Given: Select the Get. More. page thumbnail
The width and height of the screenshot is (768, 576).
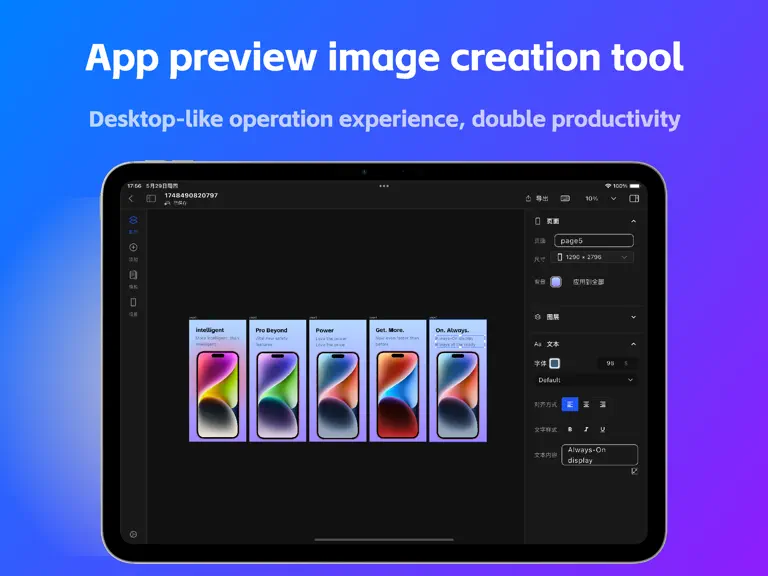Looking at the screenshot, I should pyautogui.click(x=398, y=381).
